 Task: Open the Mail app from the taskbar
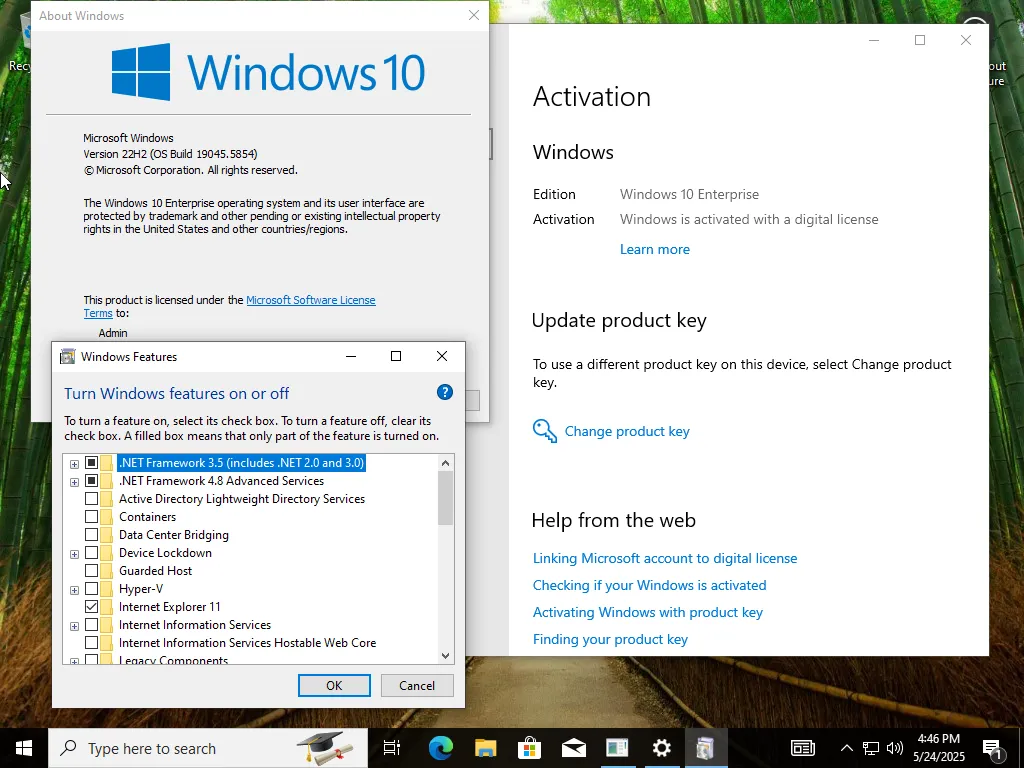(573, 748)
